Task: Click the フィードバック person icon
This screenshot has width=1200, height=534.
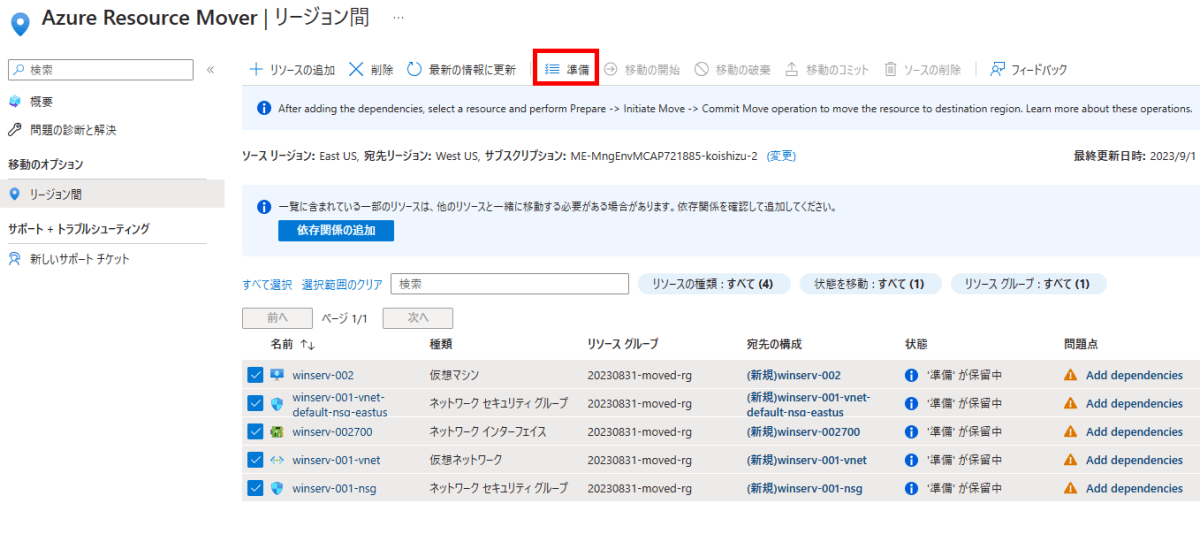Action: point(997,69)
